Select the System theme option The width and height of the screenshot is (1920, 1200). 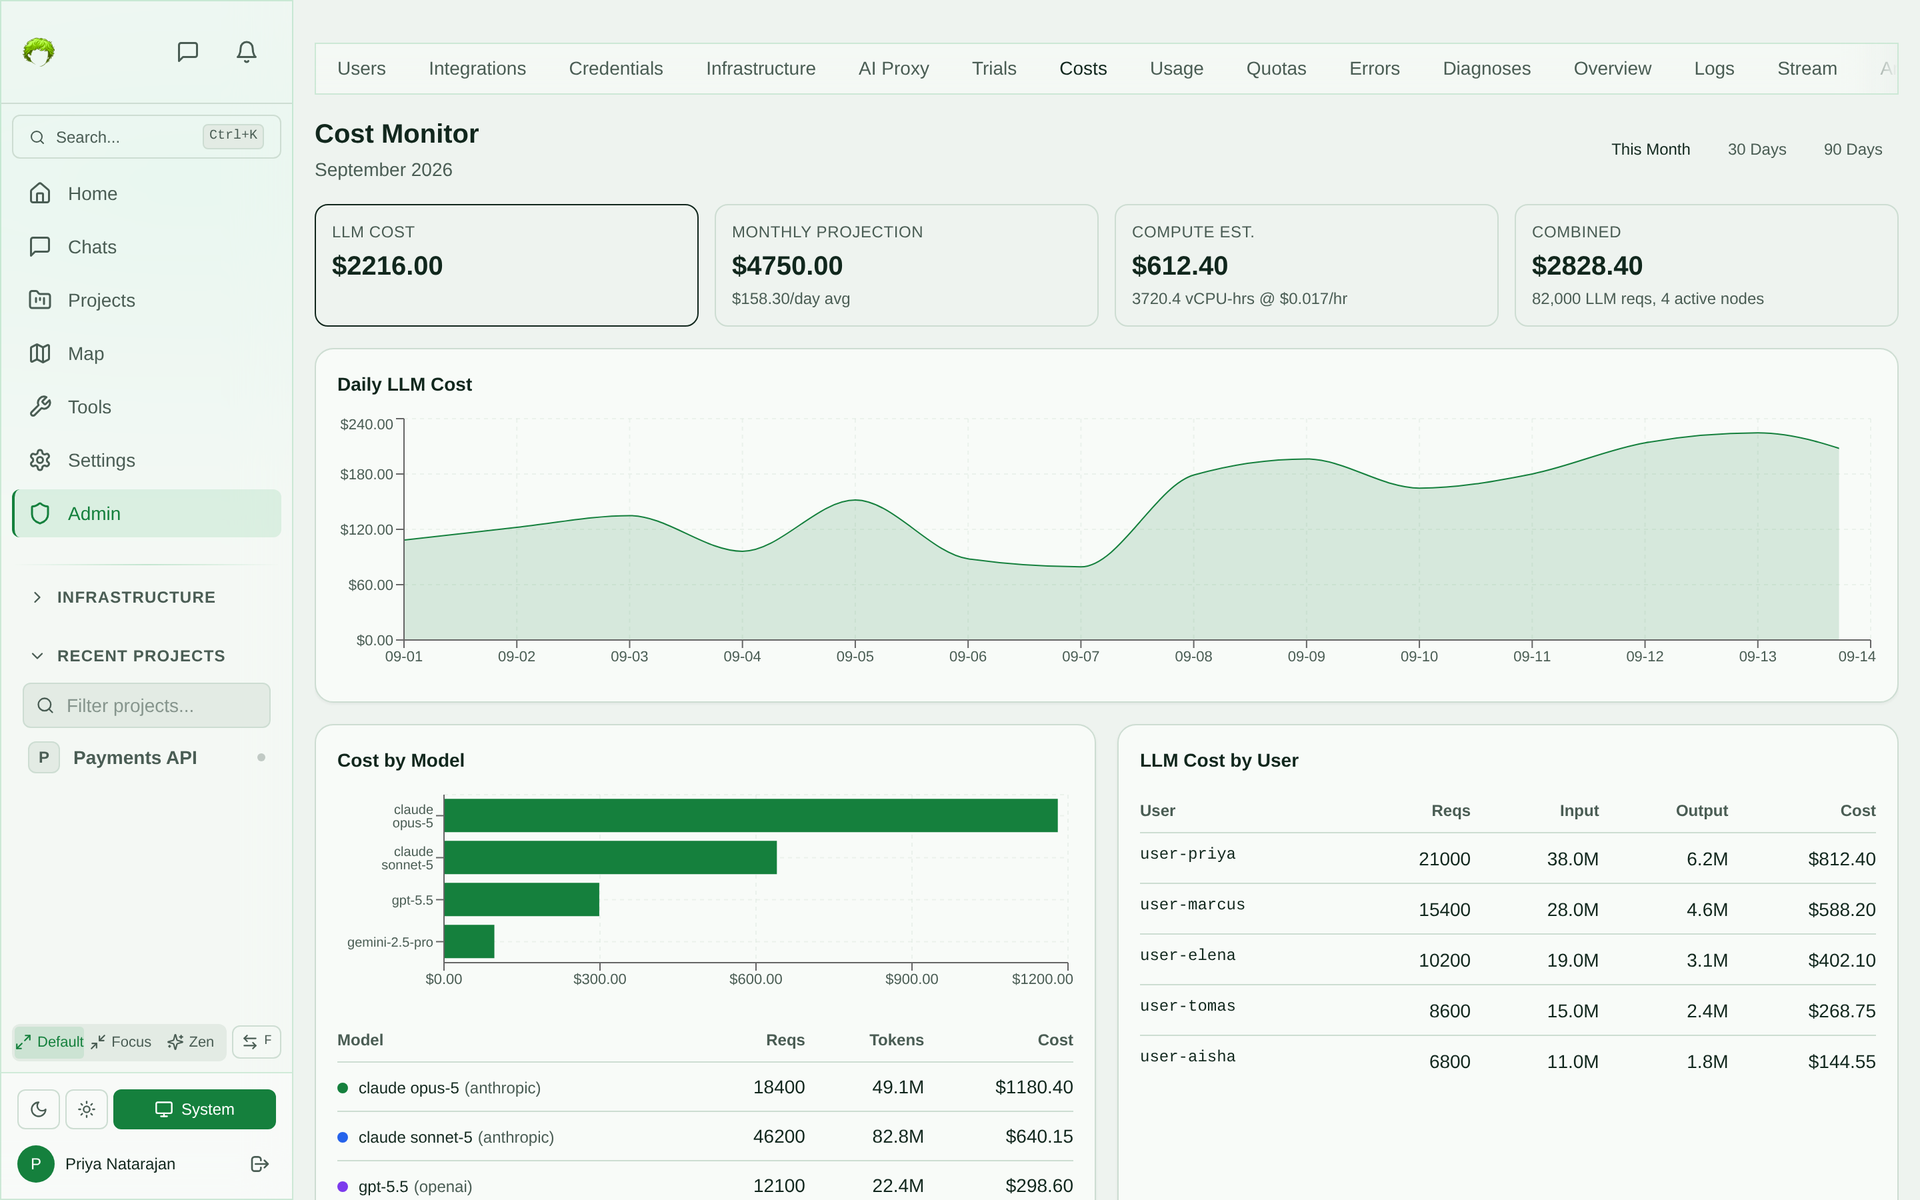(195, 1109)
